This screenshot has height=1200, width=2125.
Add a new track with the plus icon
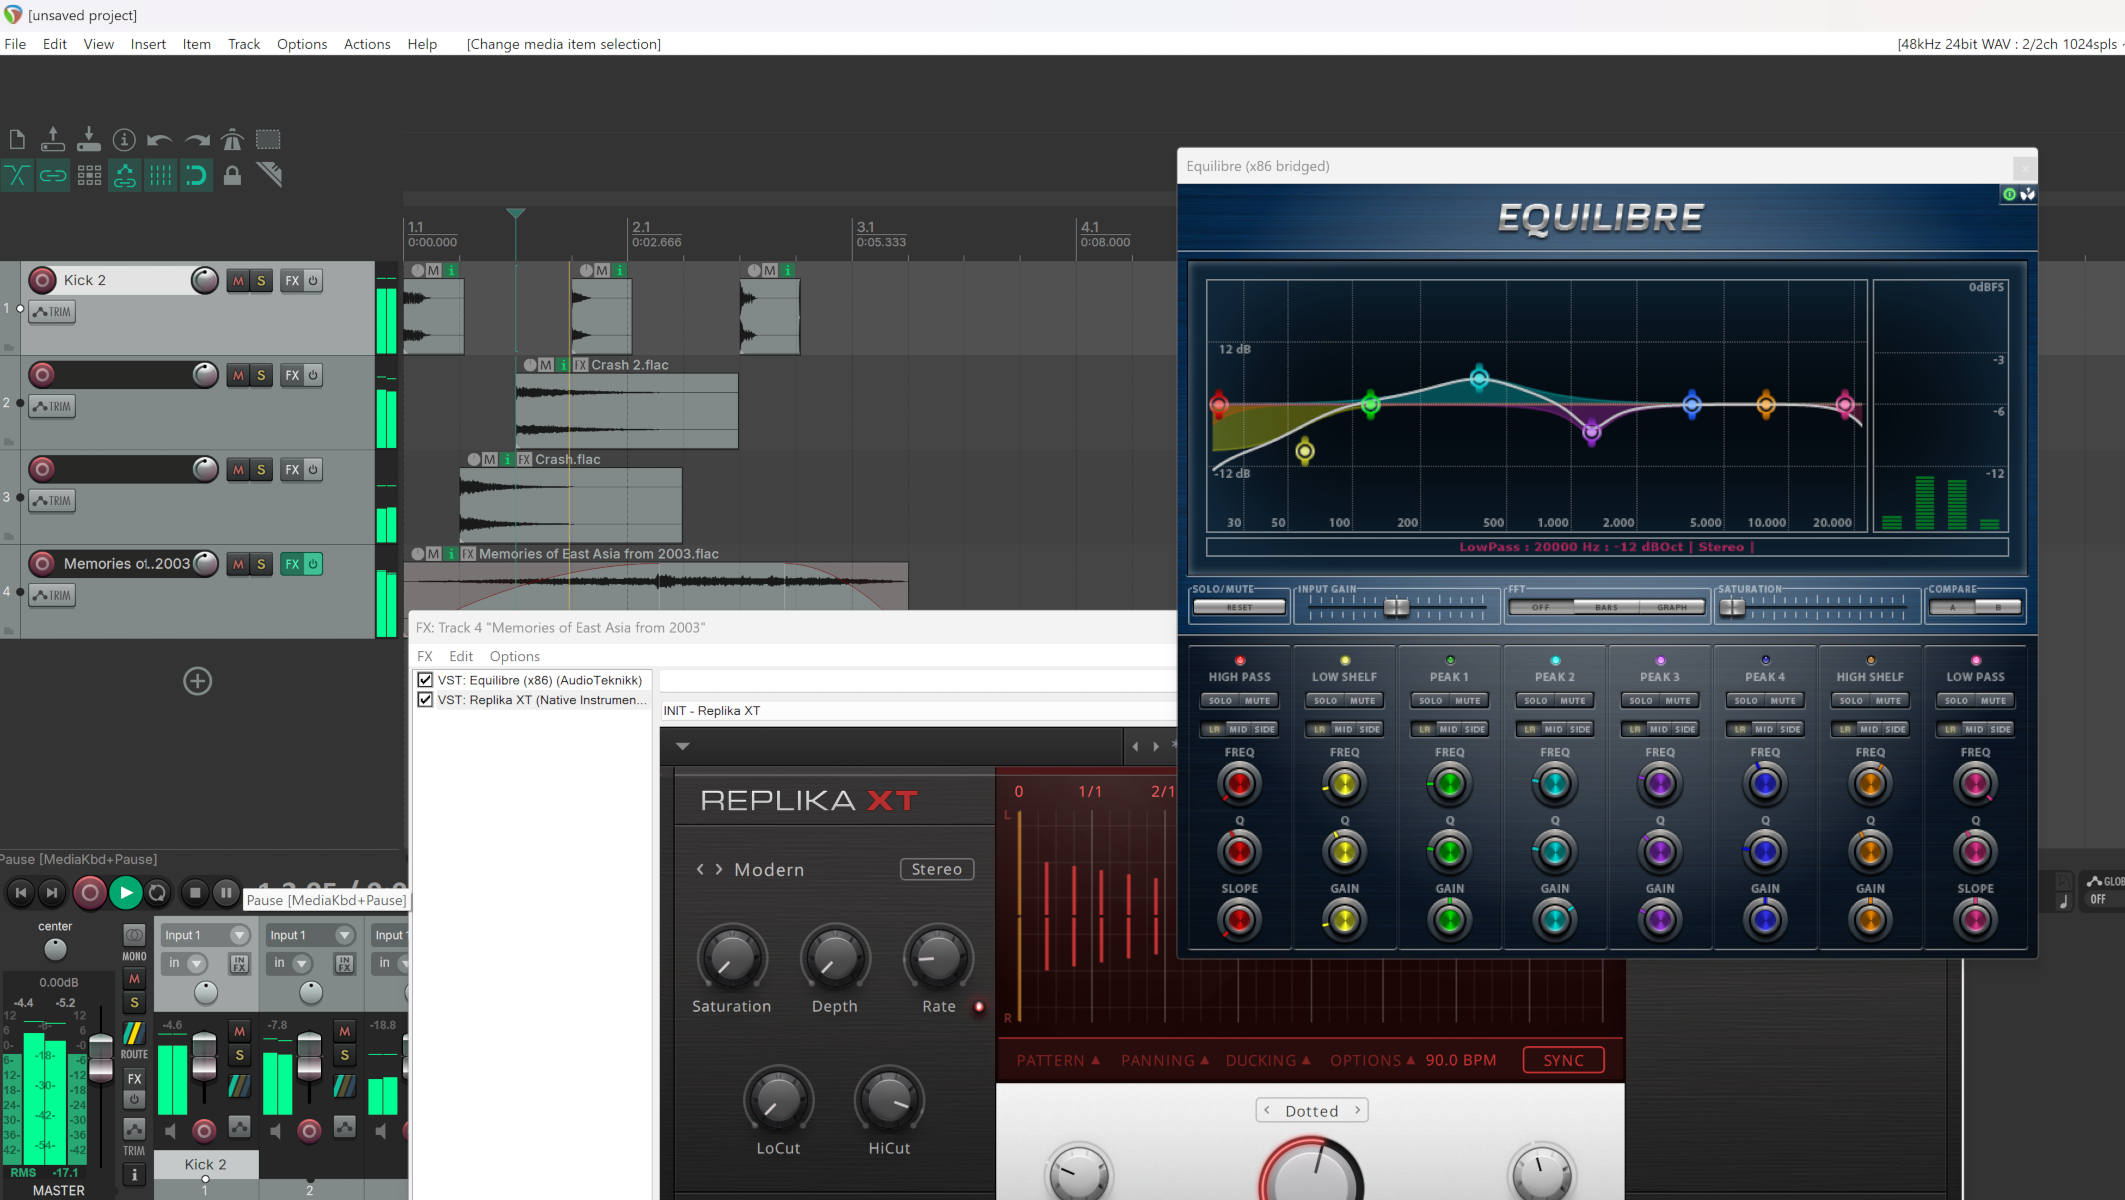tap(197, 681)
